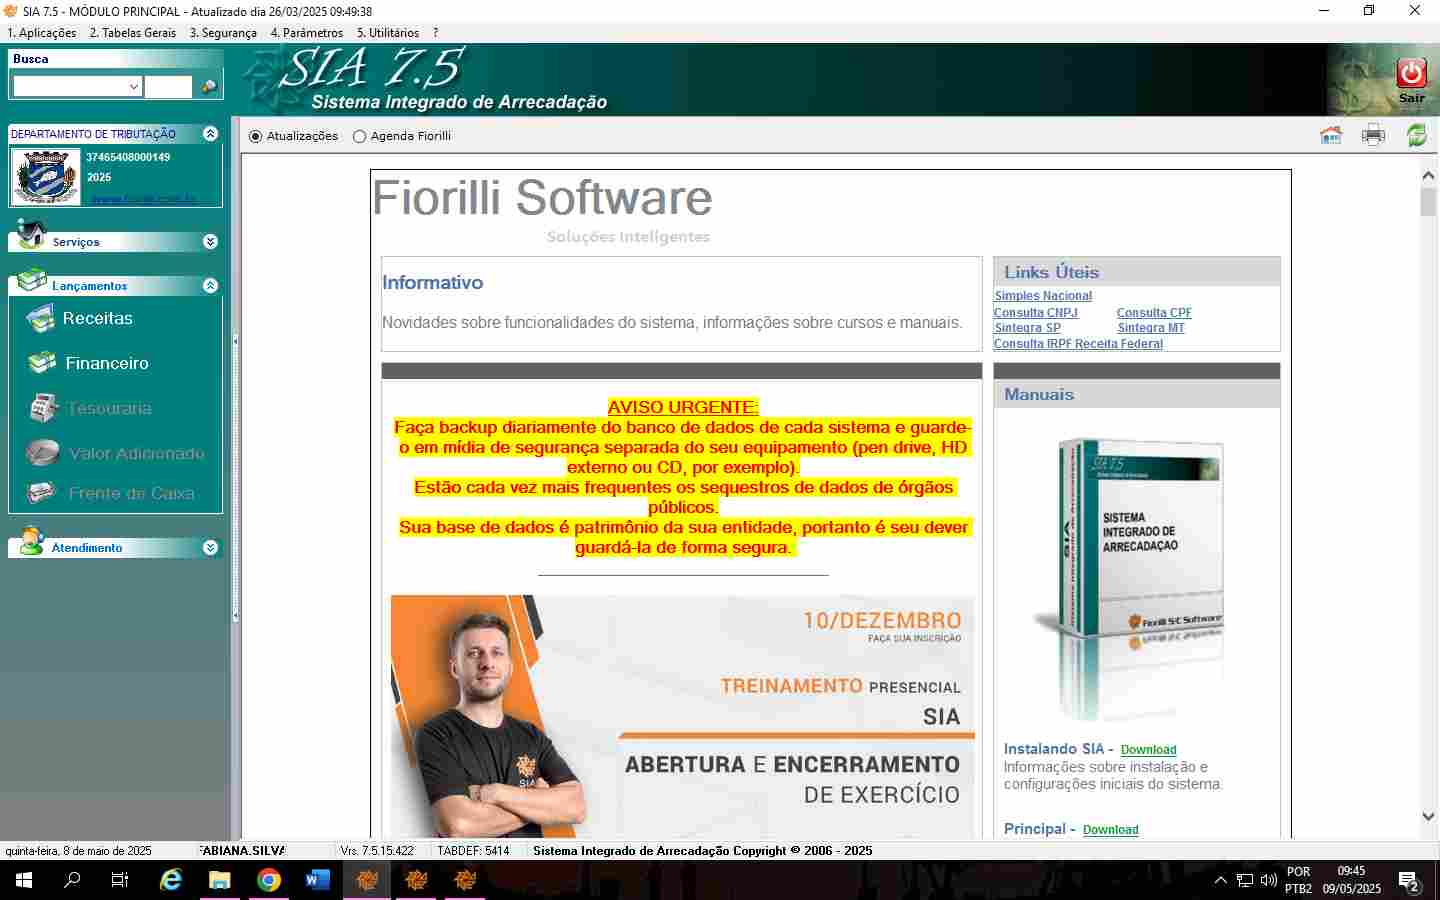Select the Agenda Fiorilli radio button
The image size is (1440, 900).
tap(360, 137)
